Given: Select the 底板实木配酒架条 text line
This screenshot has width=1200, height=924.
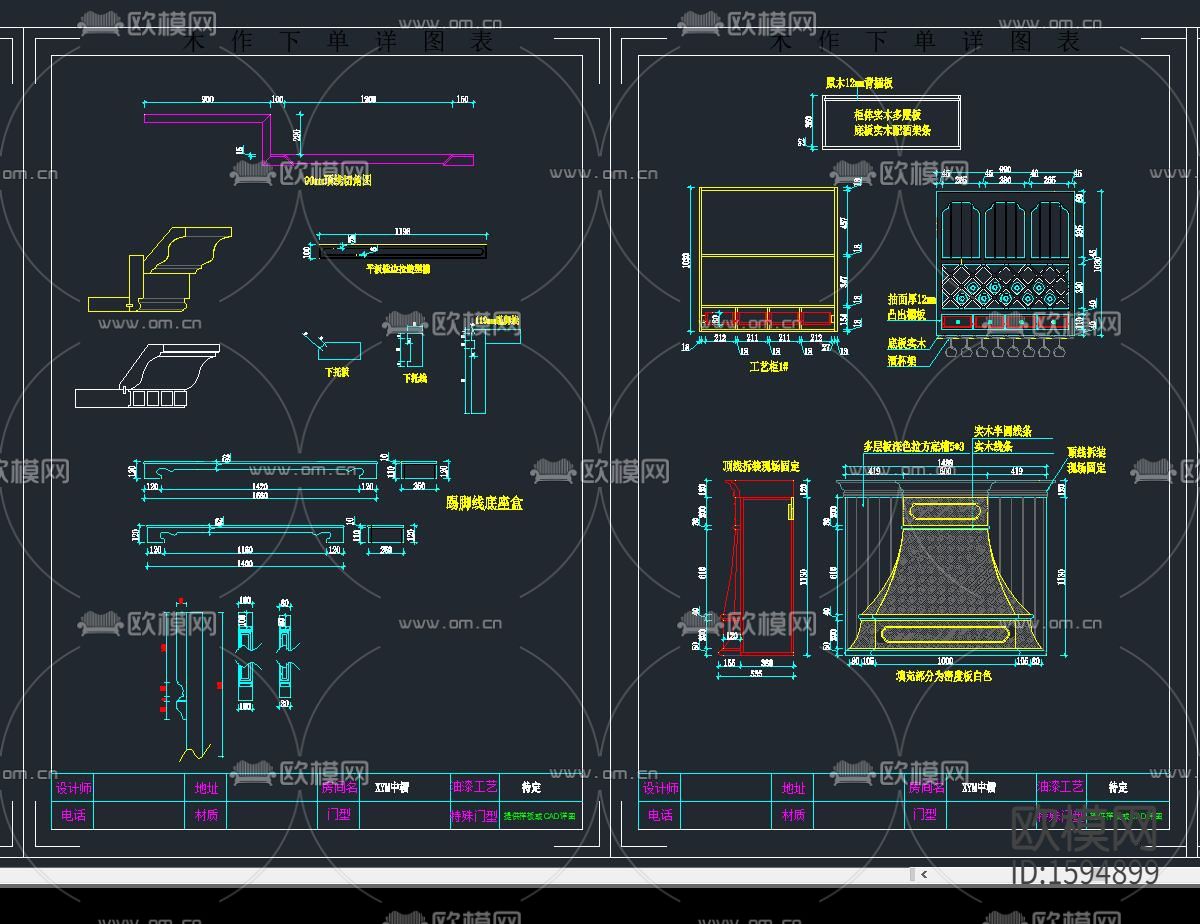Looking at the screenshot, I should pos(892,131).
